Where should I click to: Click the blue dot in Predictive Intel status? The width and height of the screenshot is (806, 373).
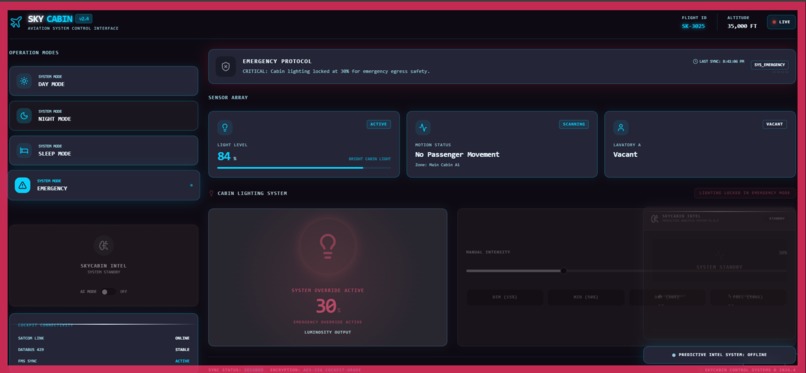(674, 355)
